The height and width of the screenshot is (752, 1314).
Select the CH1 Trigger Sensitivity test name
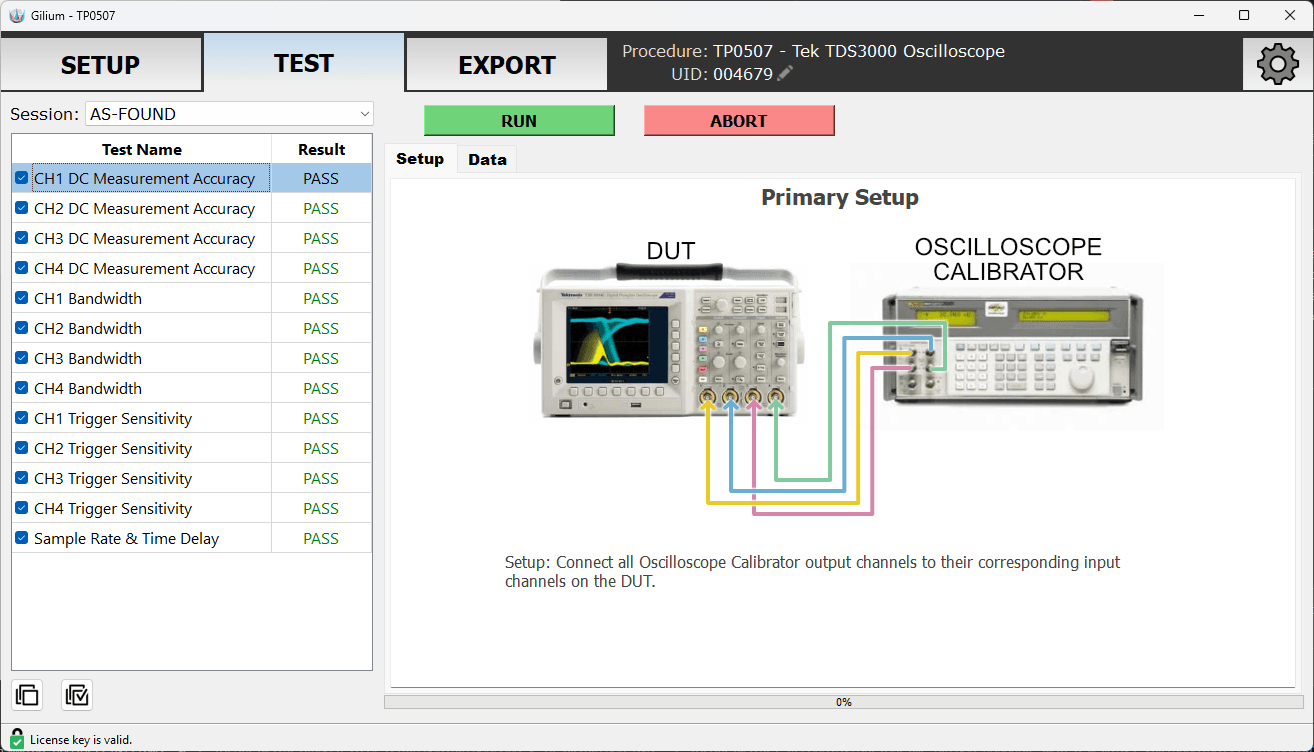(x=113, y=418)
